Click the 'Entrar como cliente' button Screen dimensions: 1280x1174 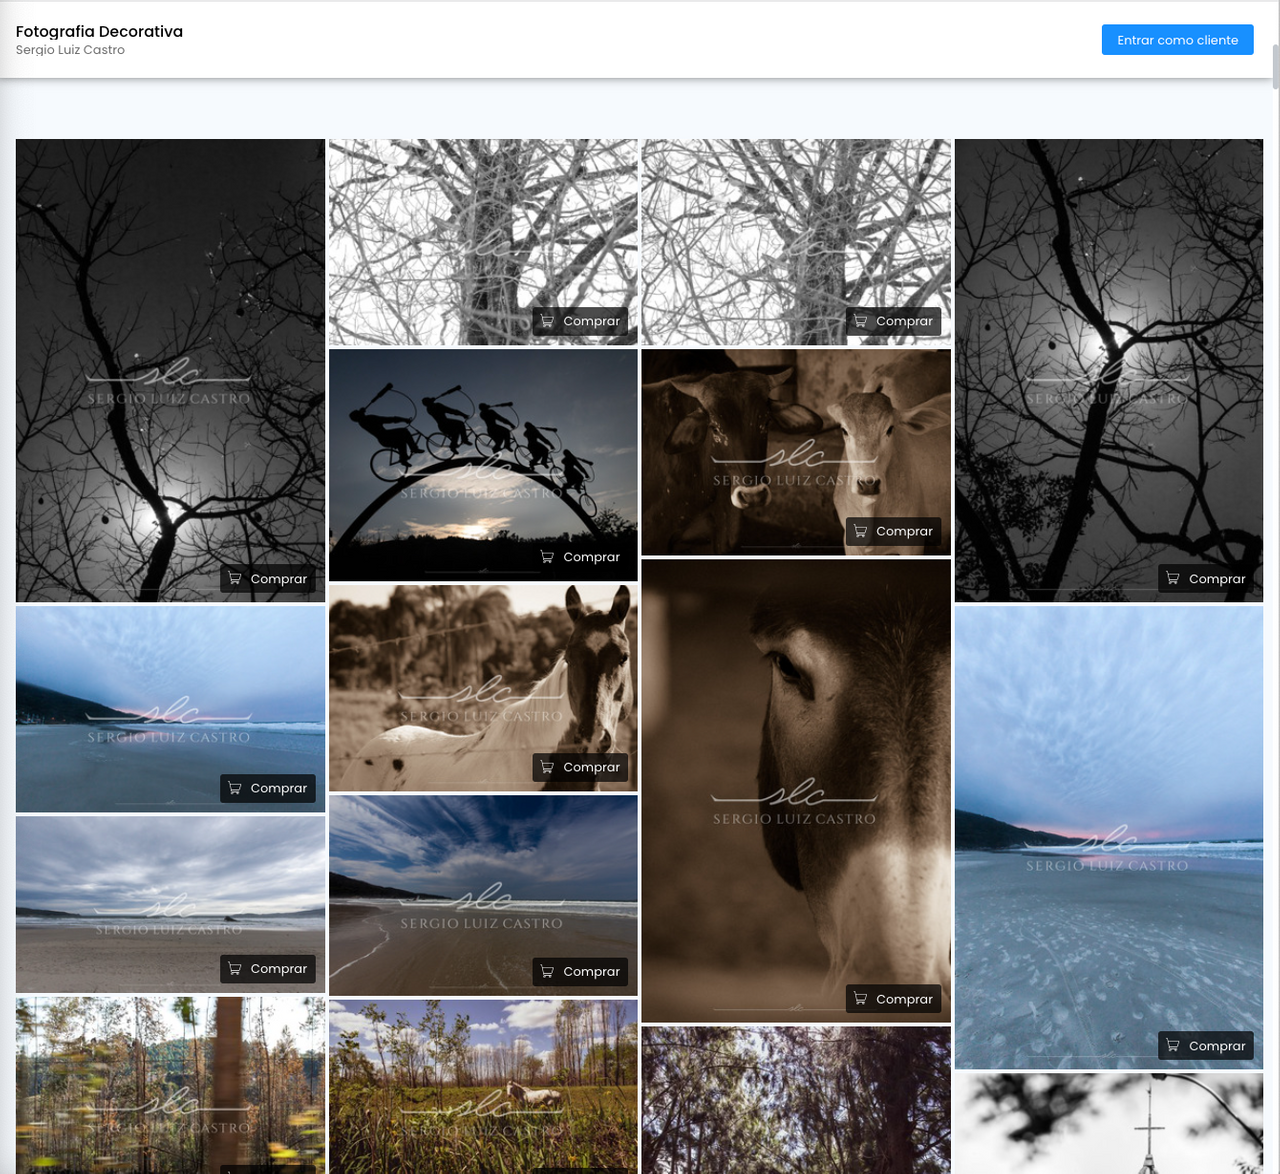click(x=1177, y=40)
